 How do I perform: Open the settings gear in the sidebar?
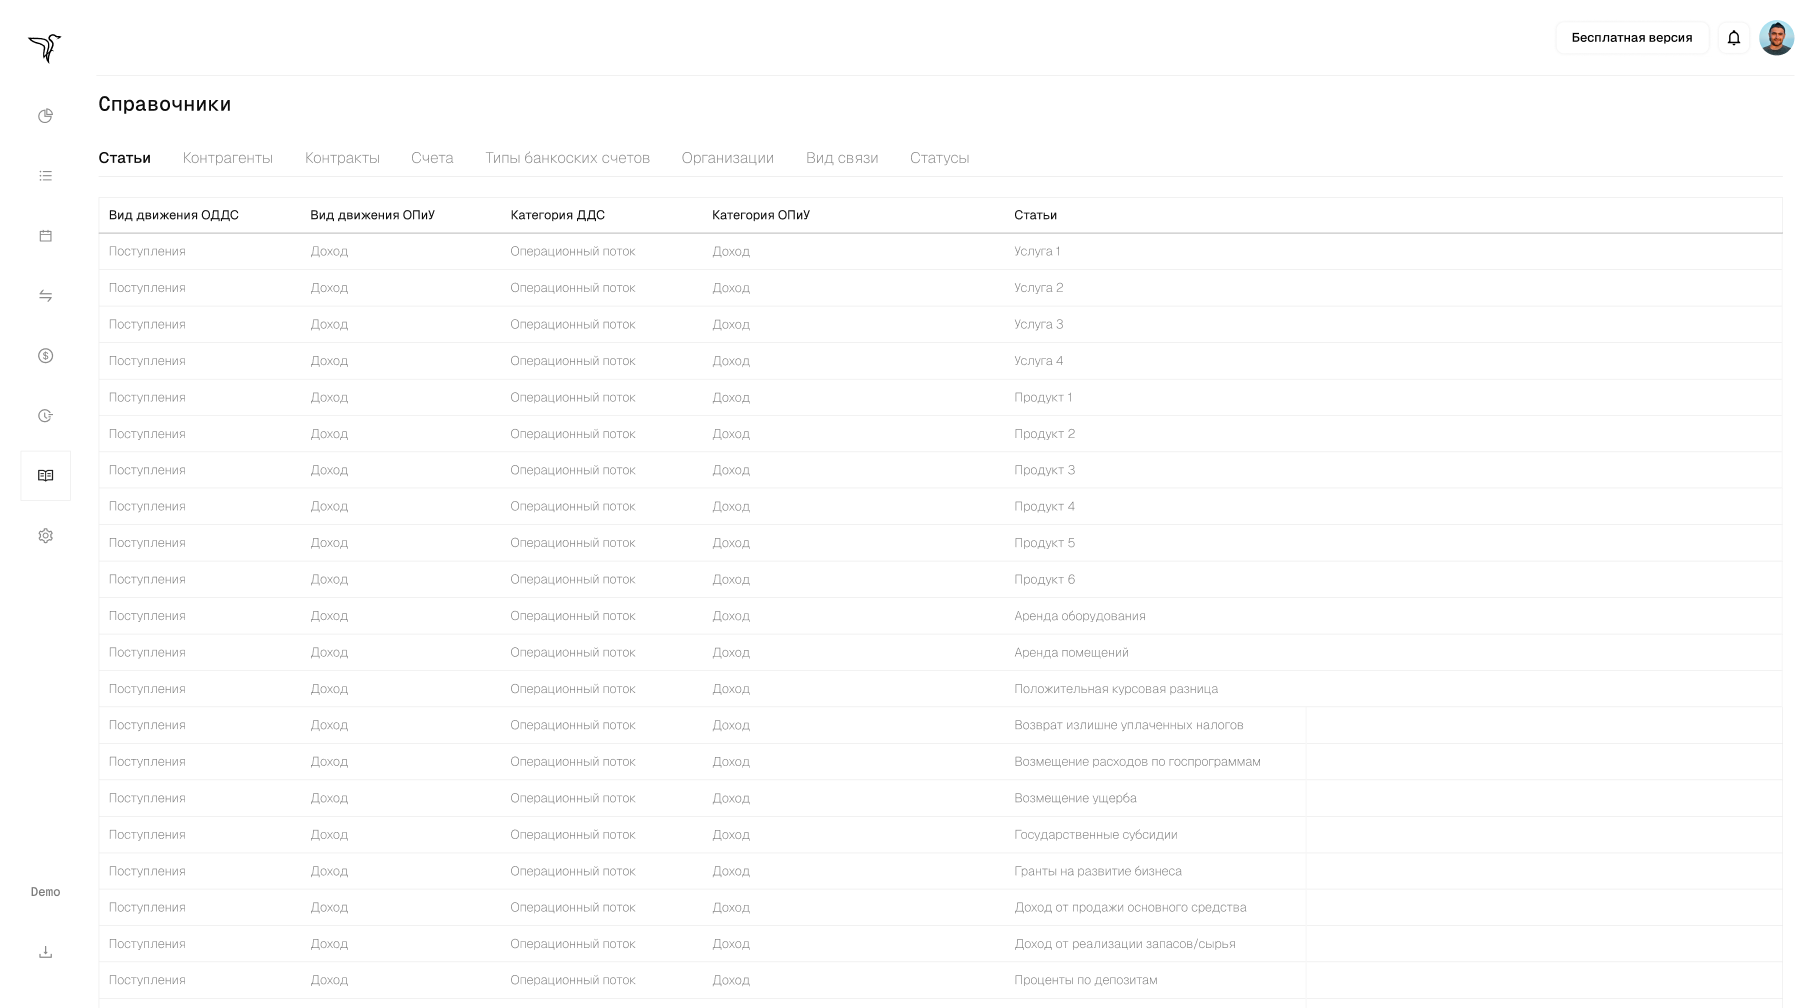click(x=45, y=536)
